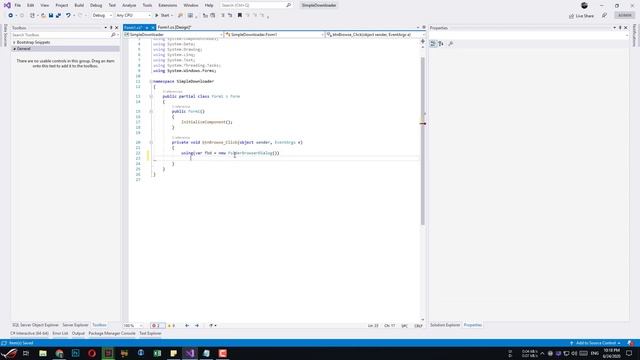The height and width of the screenshot is (360, 640).
Task: Click the Save All icon
Action: point(58,16)
